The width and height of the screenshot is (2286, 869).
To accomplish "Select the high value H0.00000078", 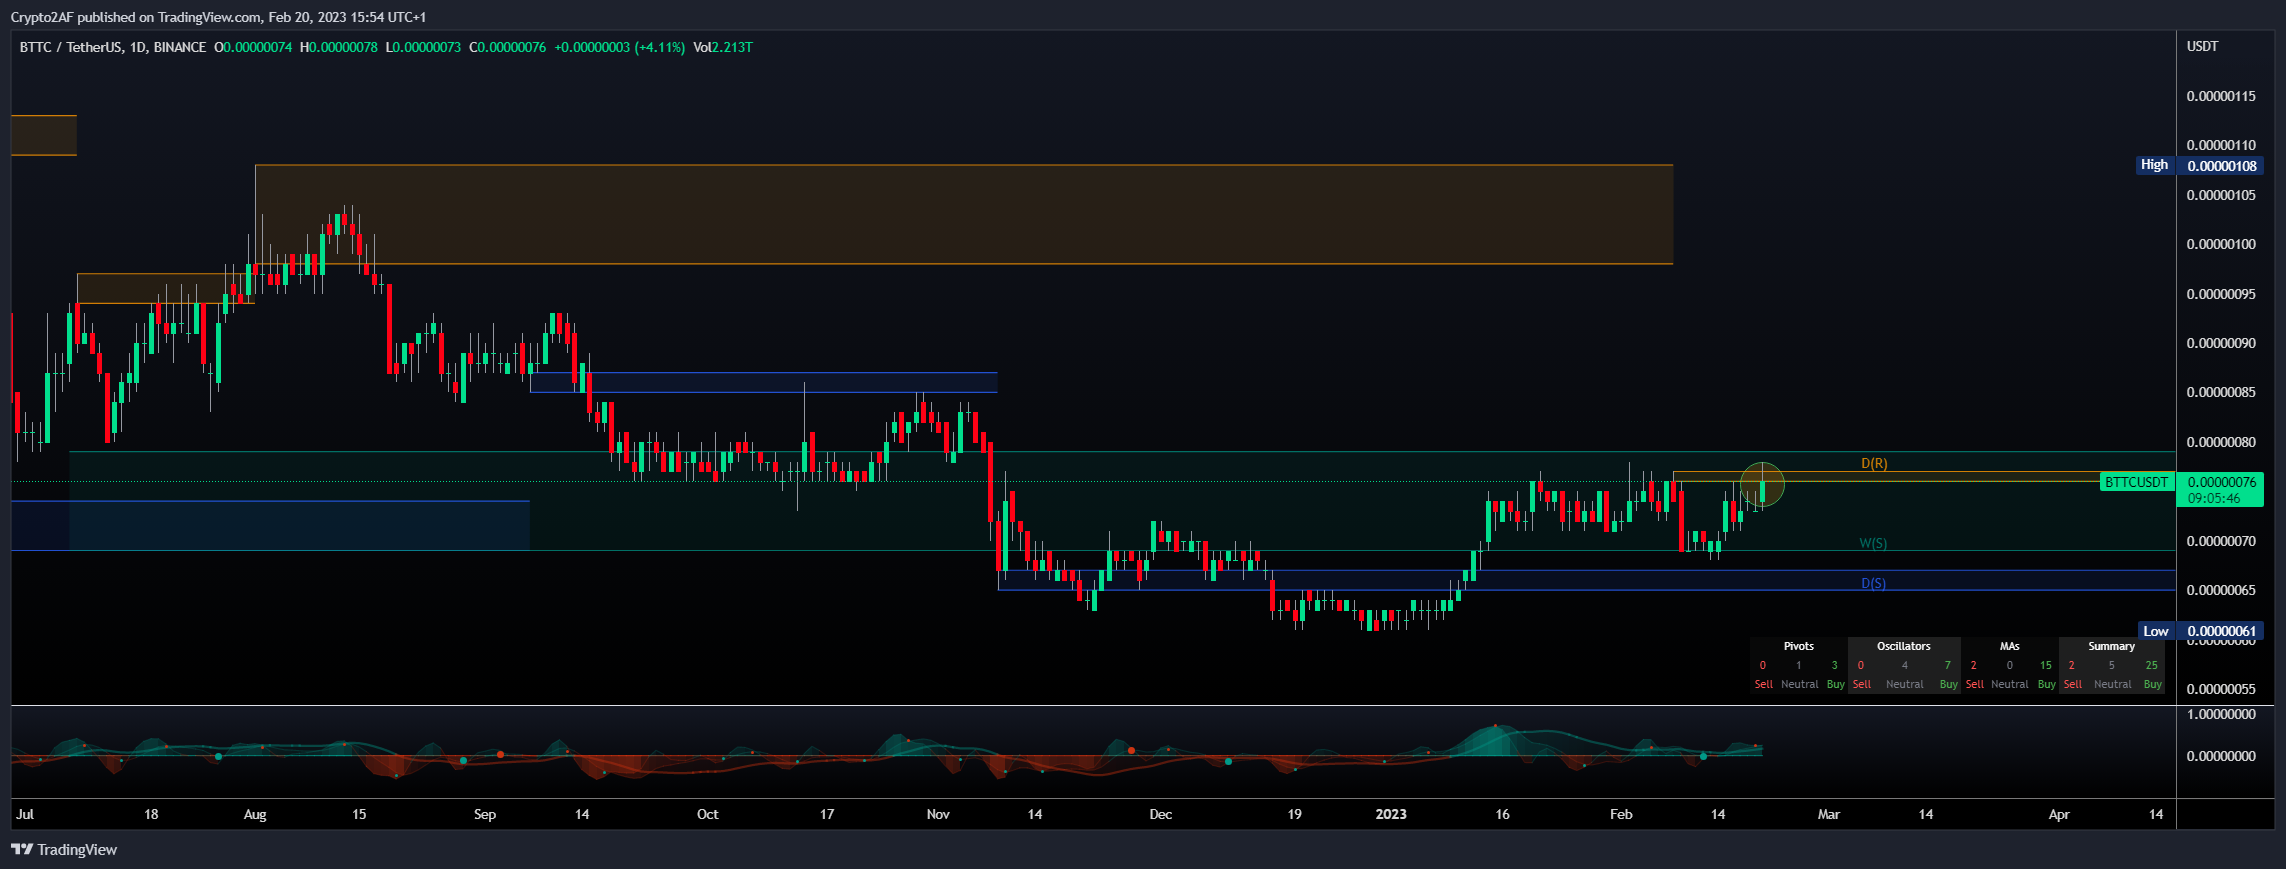I will click(339, 47).
